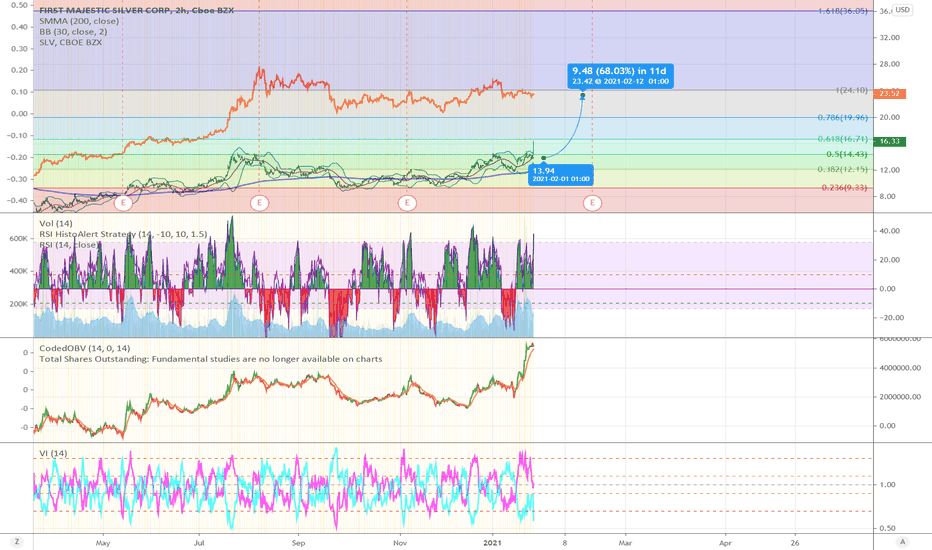Click the earnings E marker near August
The height and width of the screenshot is (550, 932).
[x=259, y=203]
